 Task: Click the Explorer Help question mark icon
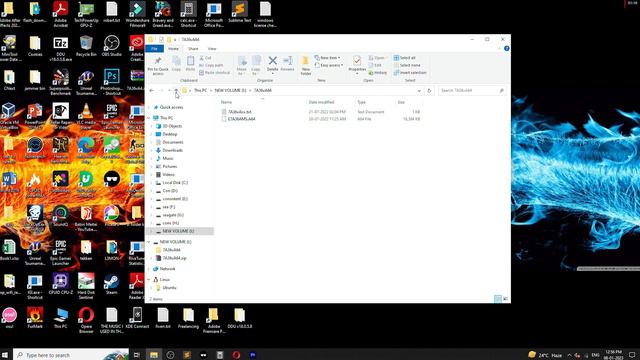coord(507,49)
